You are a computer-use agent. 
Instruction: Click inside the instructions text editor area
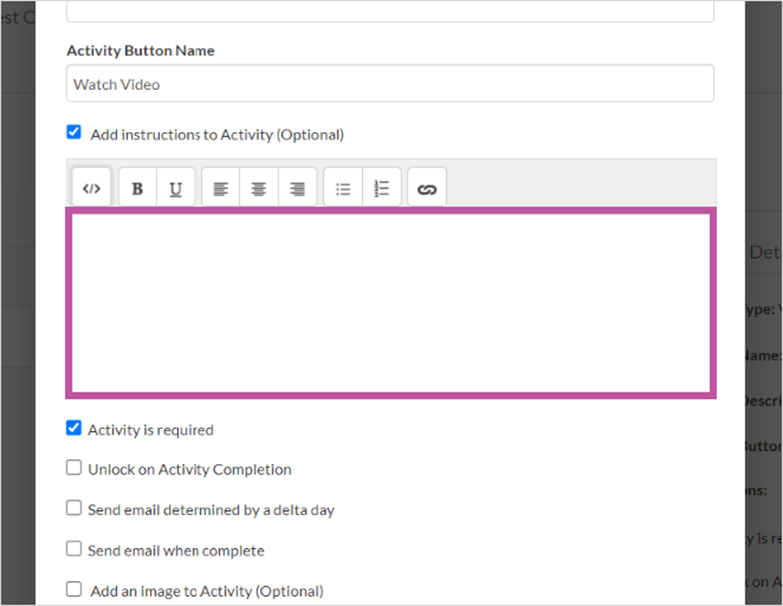[391, 303]
